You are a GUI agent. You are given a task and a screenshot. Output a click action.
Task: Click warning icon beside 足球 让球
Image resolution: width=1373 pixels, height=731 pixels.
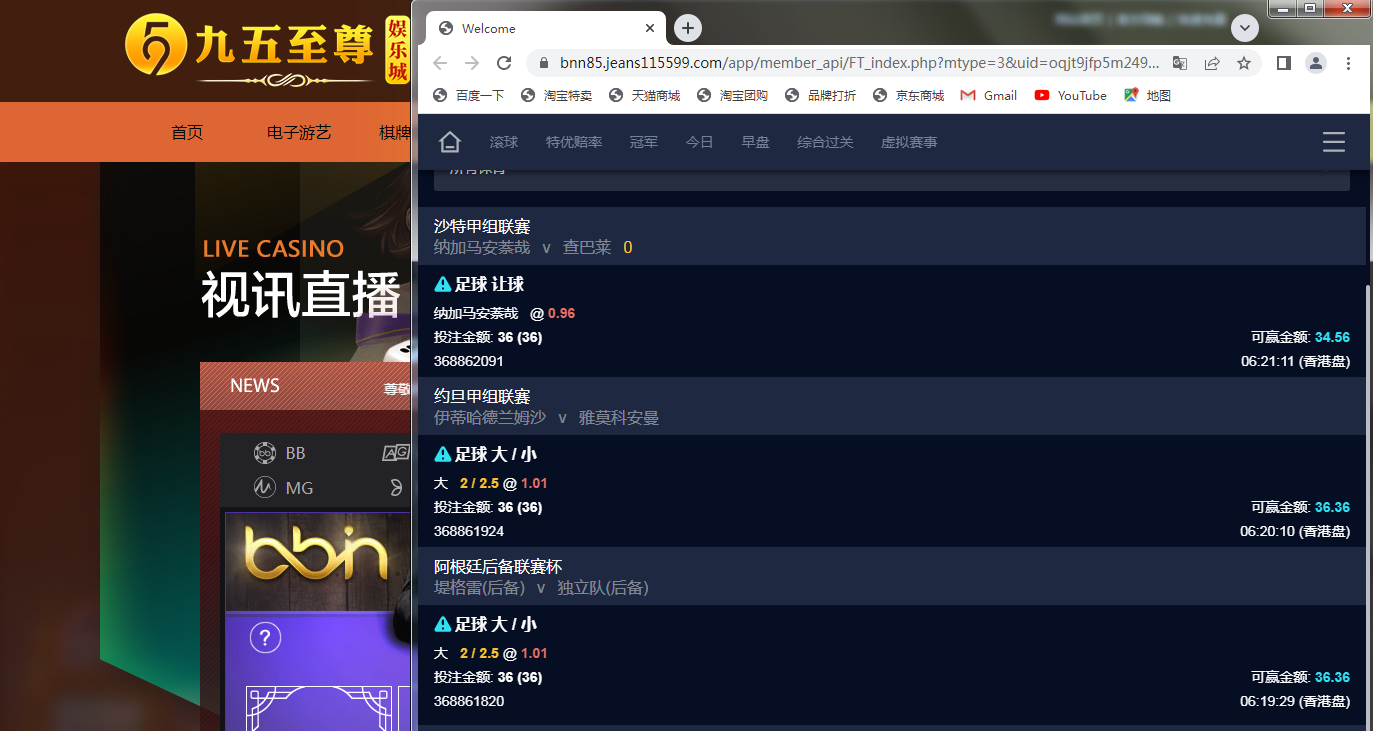(443, 285)
